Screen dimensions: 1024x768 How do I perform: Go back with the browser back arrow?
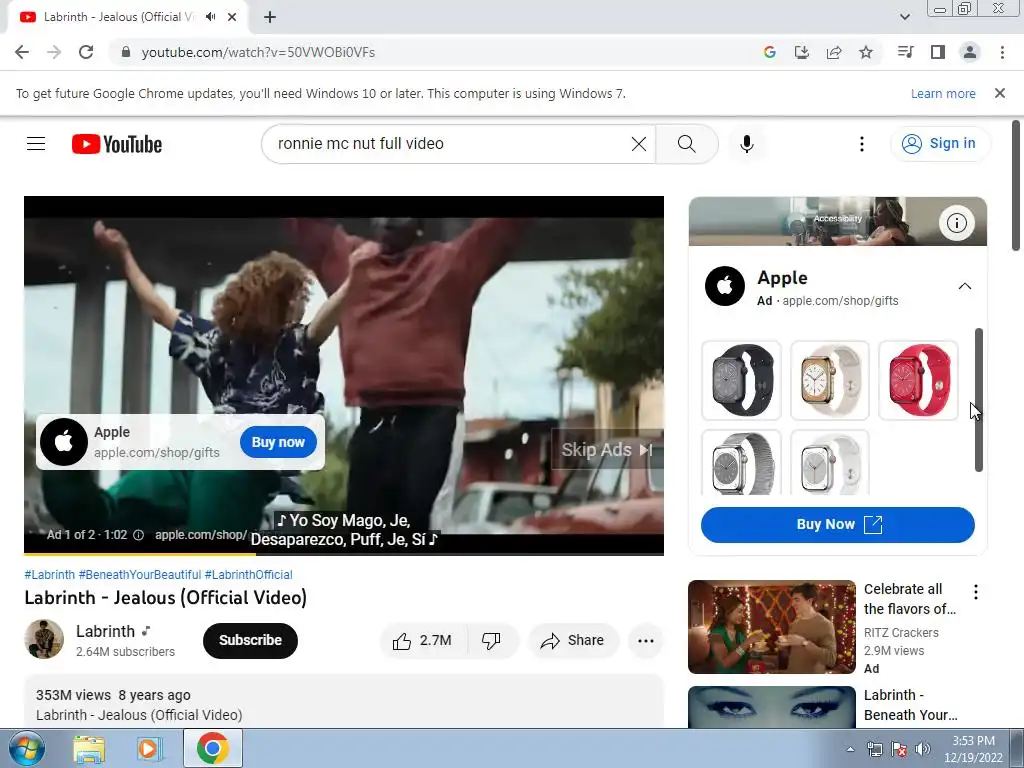click(22, 52)
